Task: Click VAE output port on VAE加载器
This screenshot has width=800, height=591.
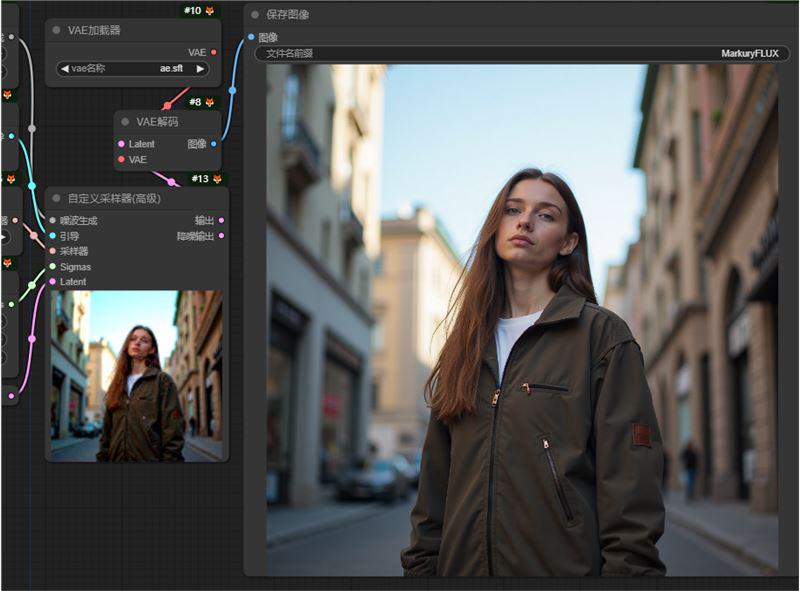Action: coord(214,52)
